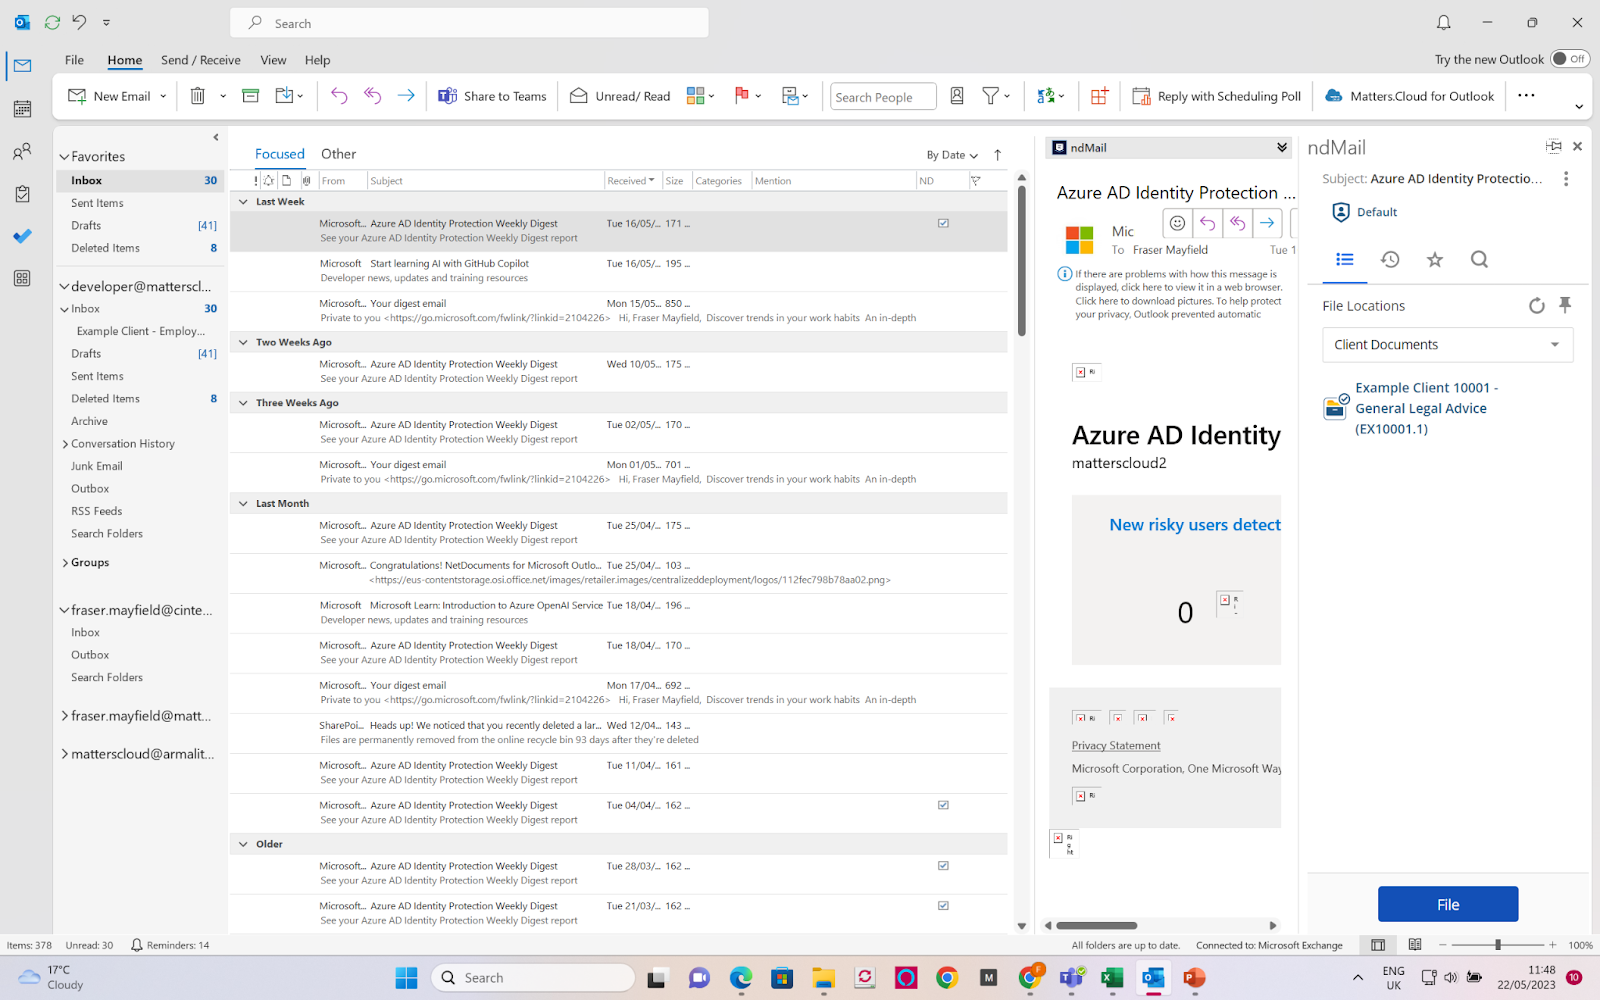Open the history tab in ndMail panel
1600x1000 pixels.
(x=1390, y=260)
